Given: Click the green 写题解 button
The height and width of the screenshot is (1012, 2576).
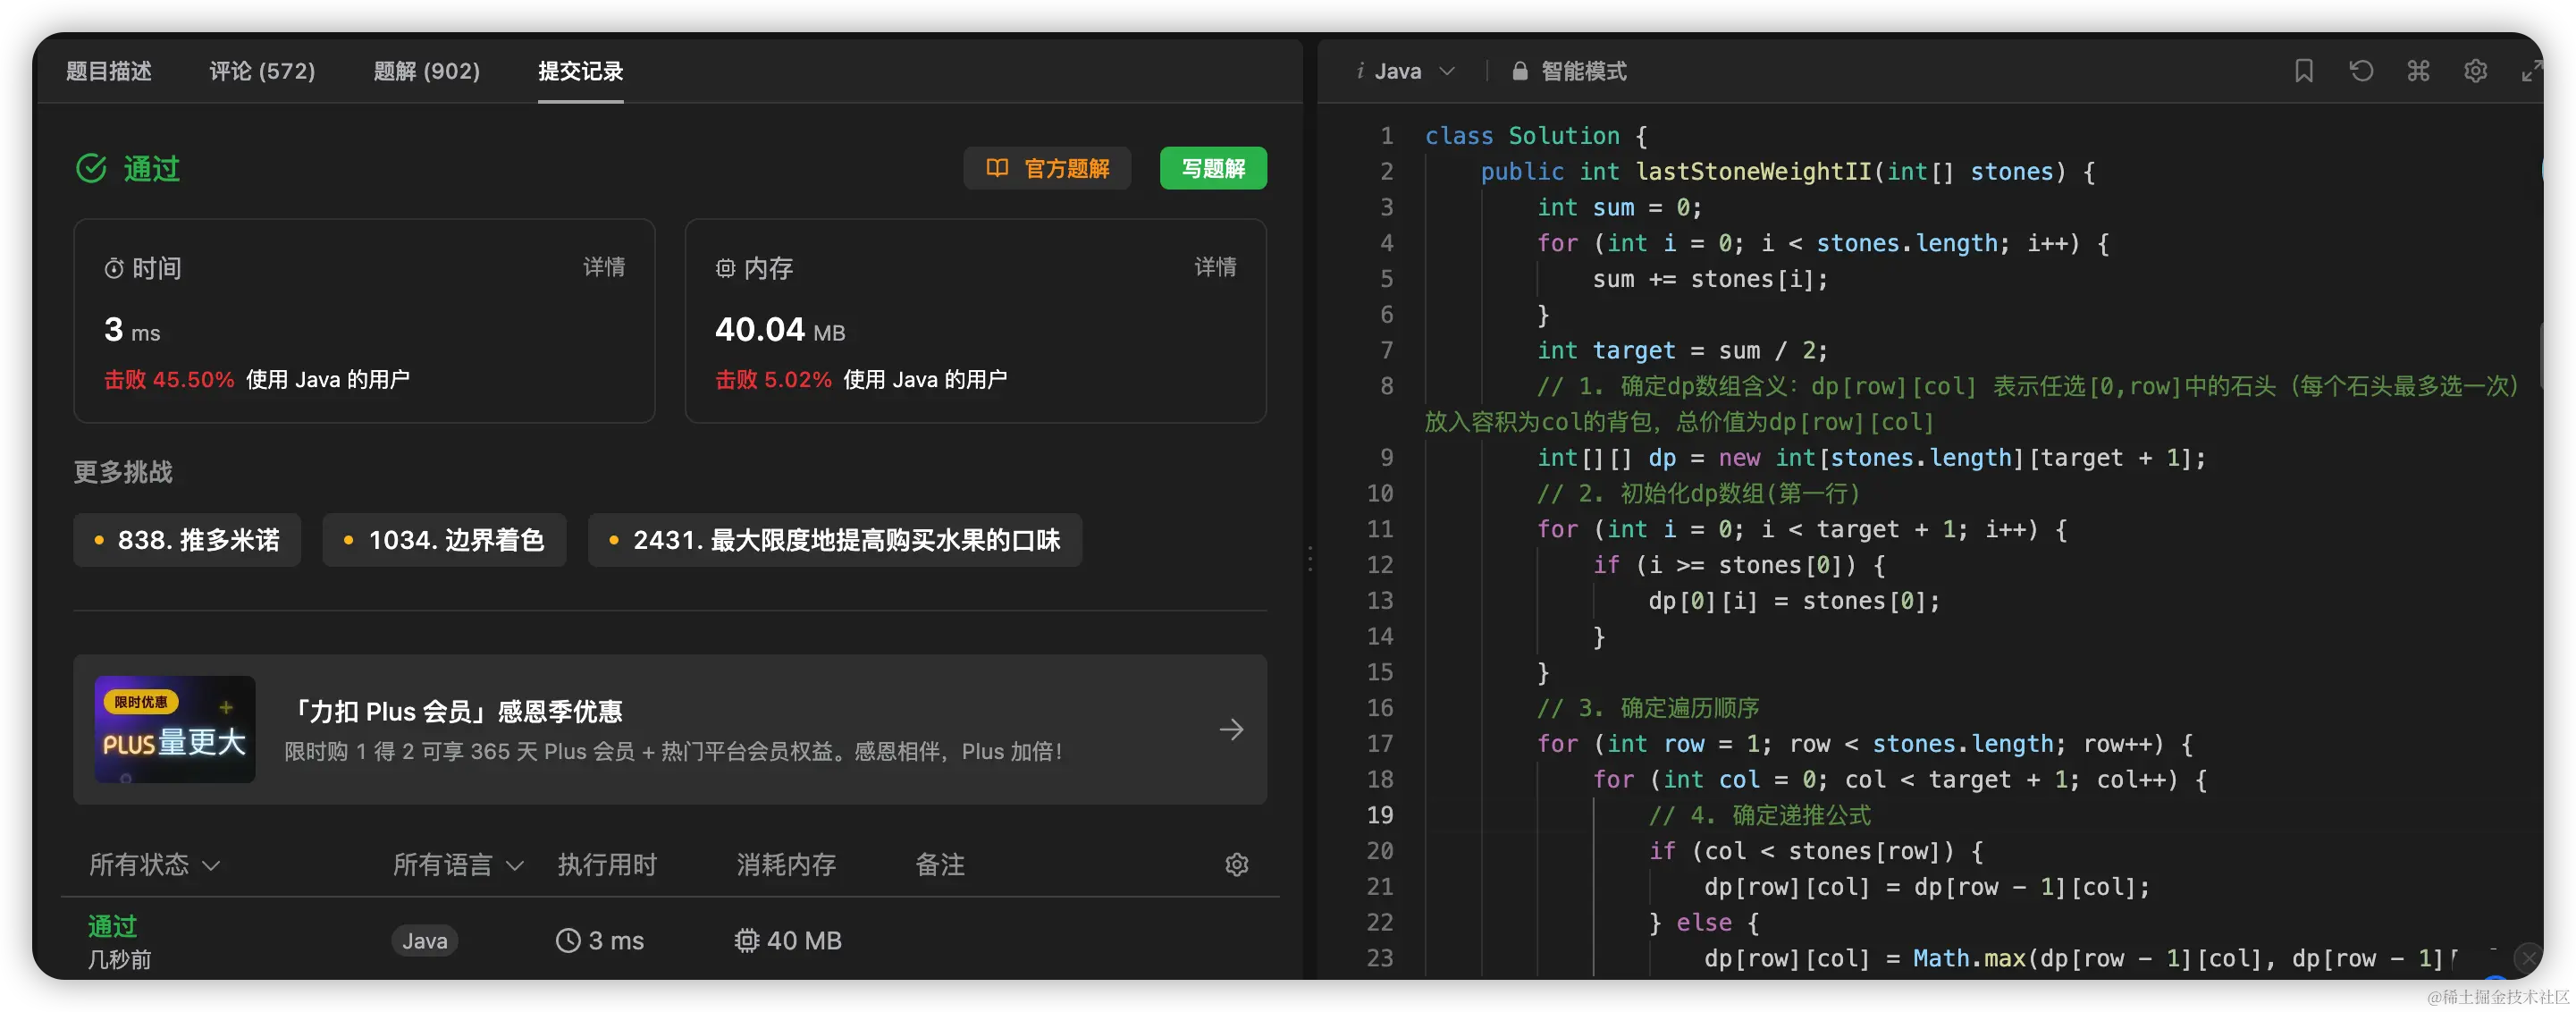Looking at the screenshot, I should (x=1213, y=168).
